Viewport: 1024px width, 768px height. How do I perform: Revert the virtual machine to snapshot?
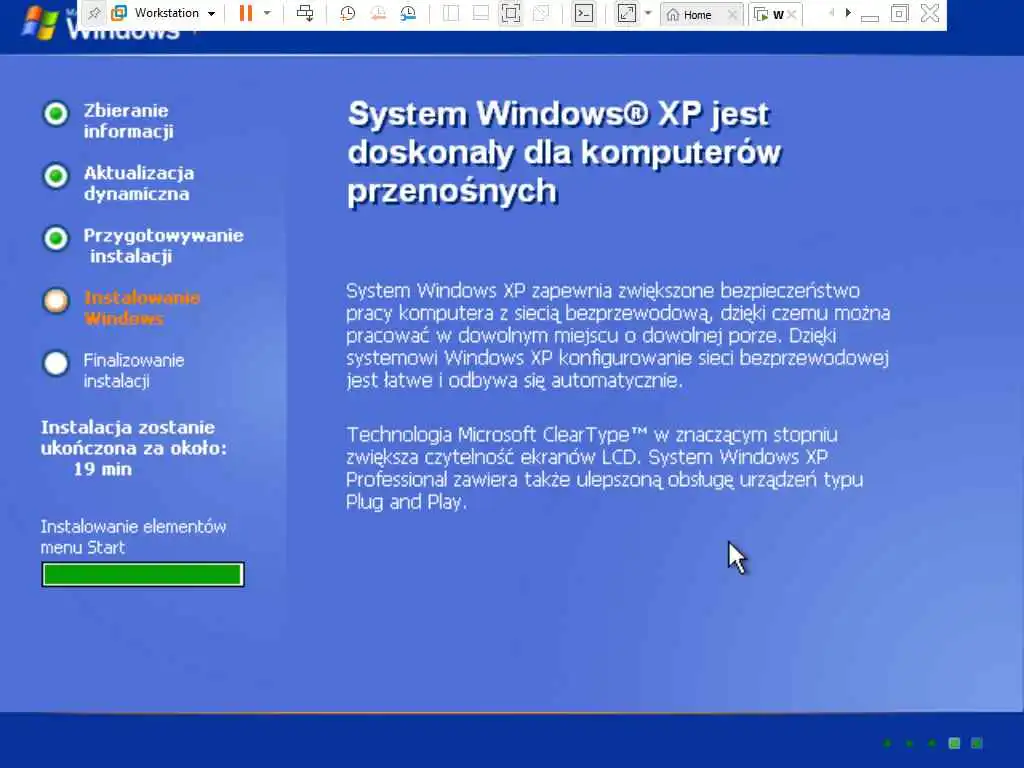tap(378, 13)
